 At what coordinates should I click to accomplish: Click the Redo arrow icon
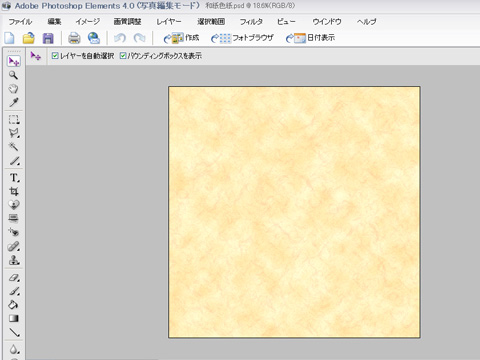139,38
